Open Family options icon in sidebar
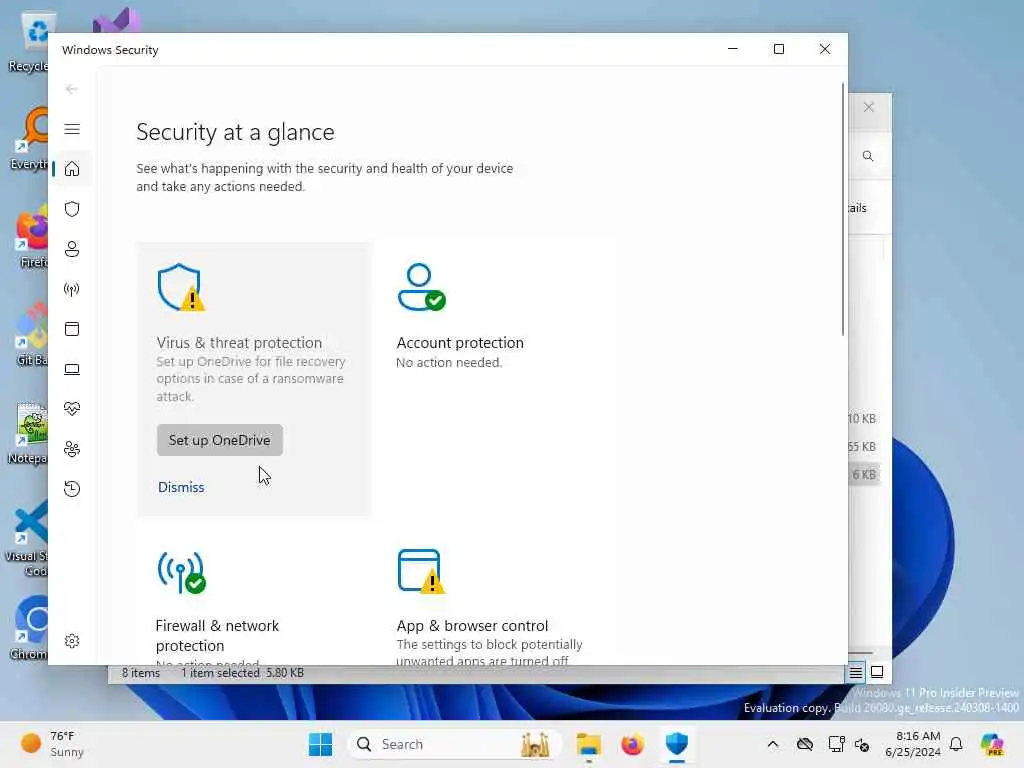Viewport: 1024px width, 768px height. tap(72, 449)
